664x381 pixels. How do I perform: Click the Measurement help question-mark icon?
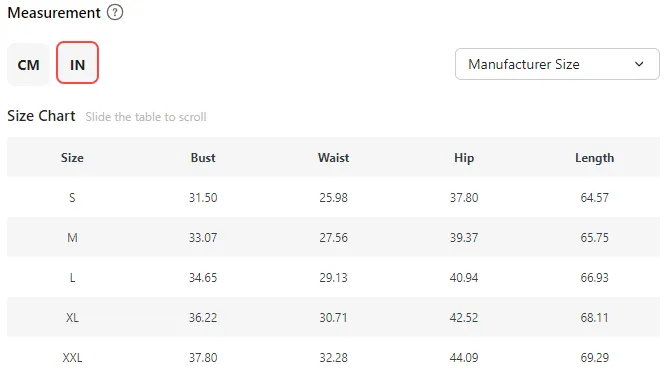point(115,12)
